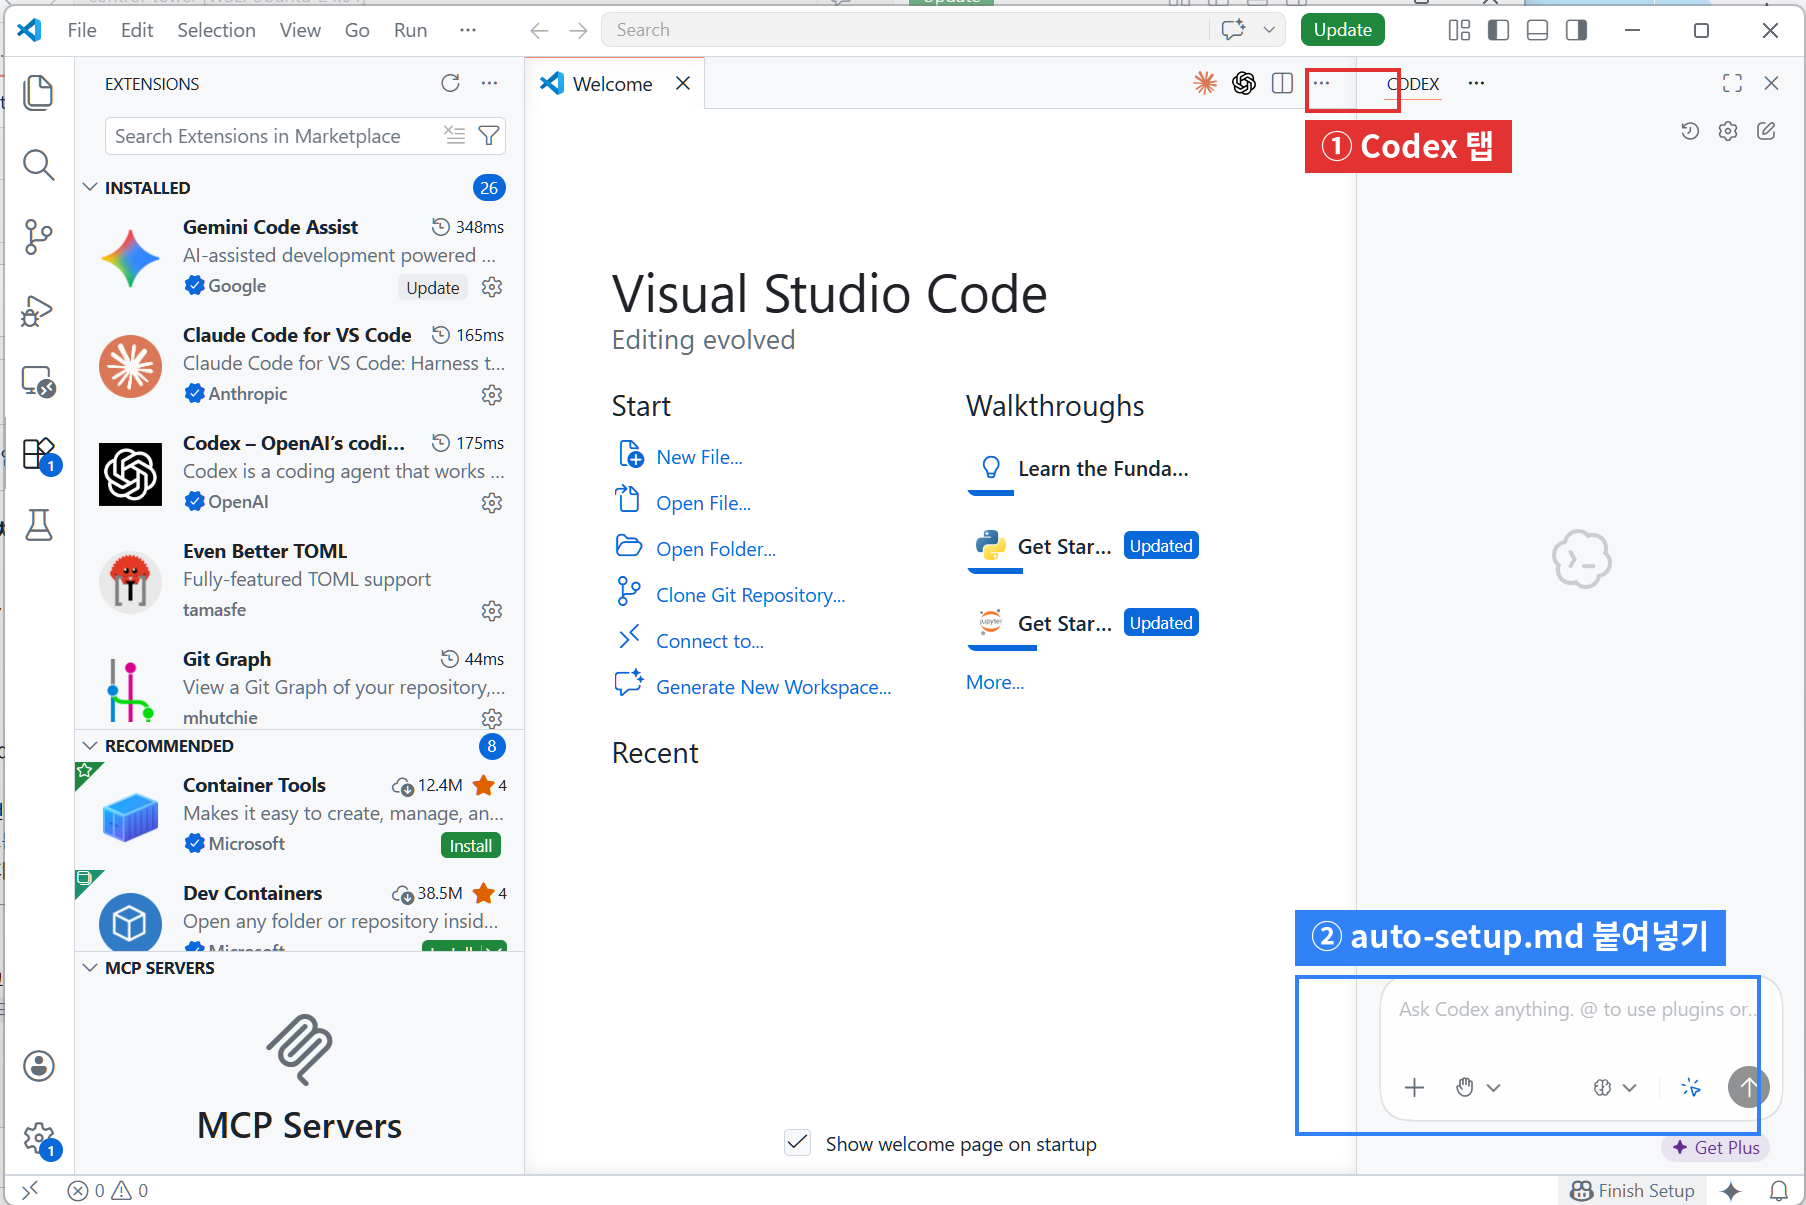
Task: Split the editor right
Action: pyautogui.click(x=1282, y=83)
